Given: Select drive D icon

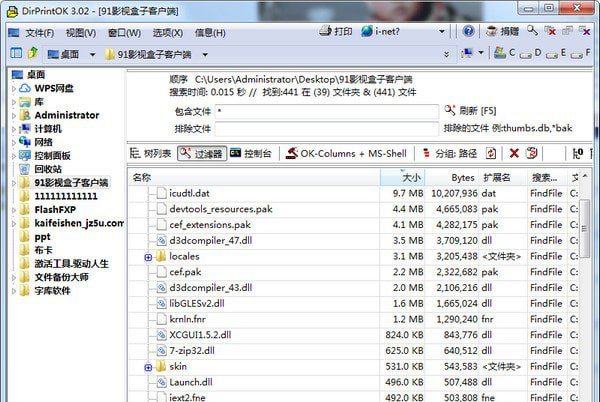Looking at the screenshot, I should coord(525,54).
